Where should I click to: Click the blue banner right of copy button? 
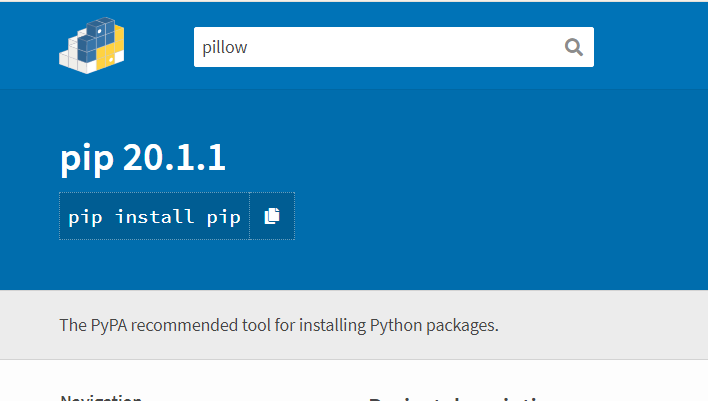500,216
